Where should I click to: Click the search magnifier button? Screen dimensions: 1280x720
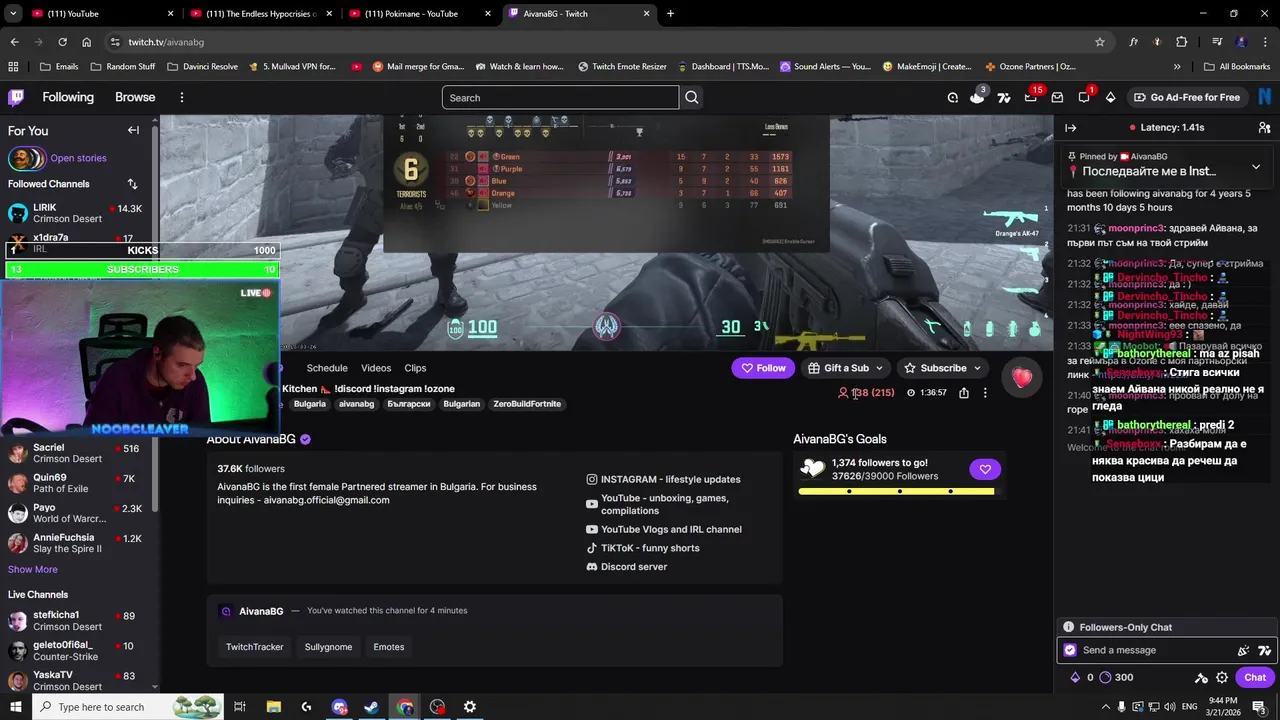click(x=692, y=97)
